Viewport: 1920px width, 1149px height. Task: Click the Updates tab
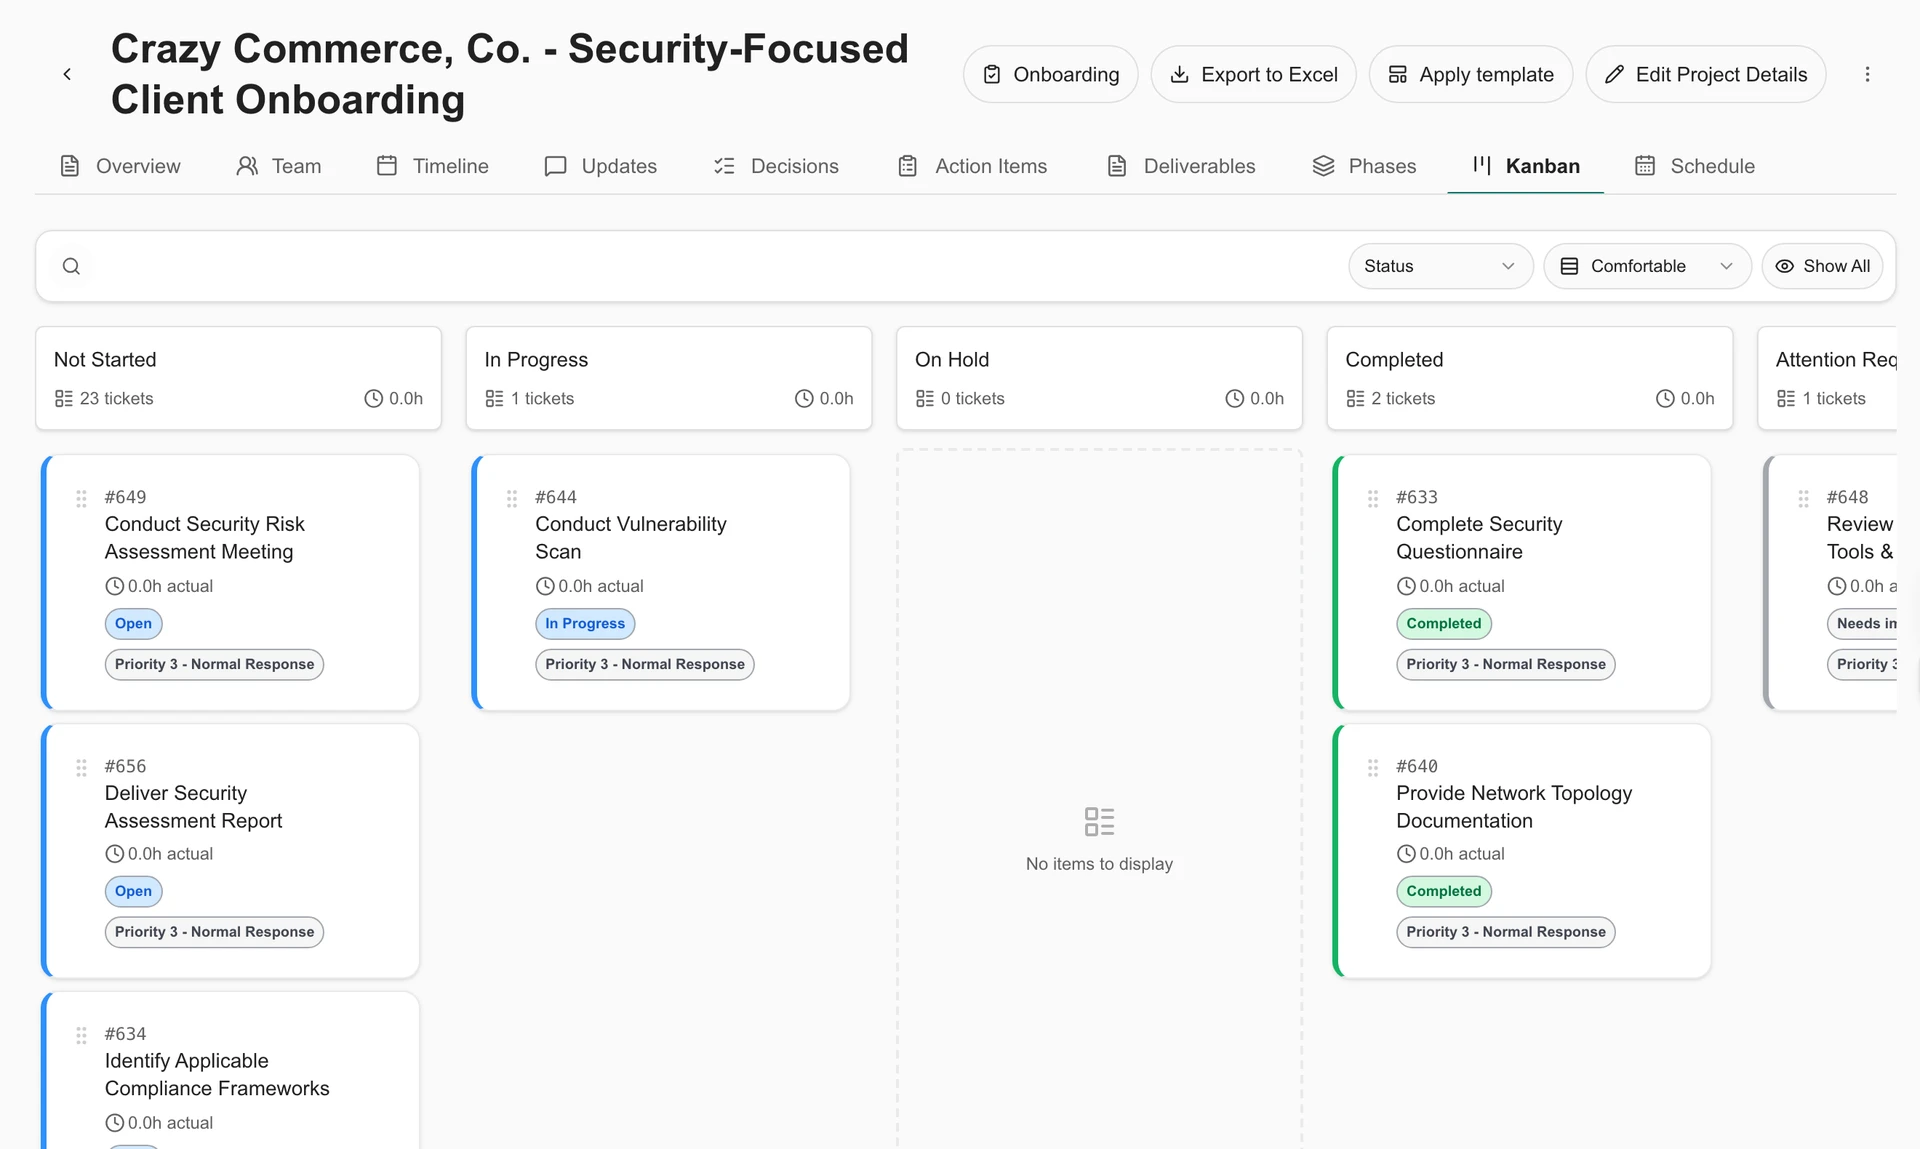pos(600,166)
